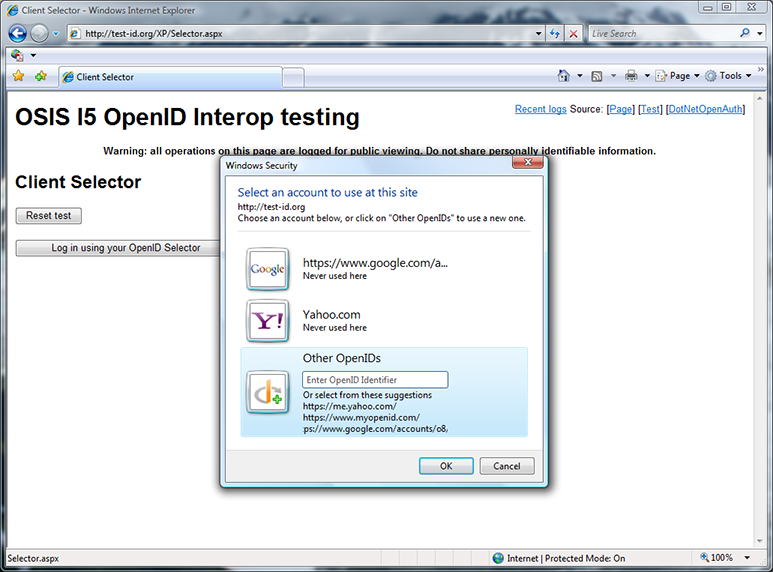Click the Other OpenIDs icon
This screenshot has height=572, width=773.
(x=267, y=392)
